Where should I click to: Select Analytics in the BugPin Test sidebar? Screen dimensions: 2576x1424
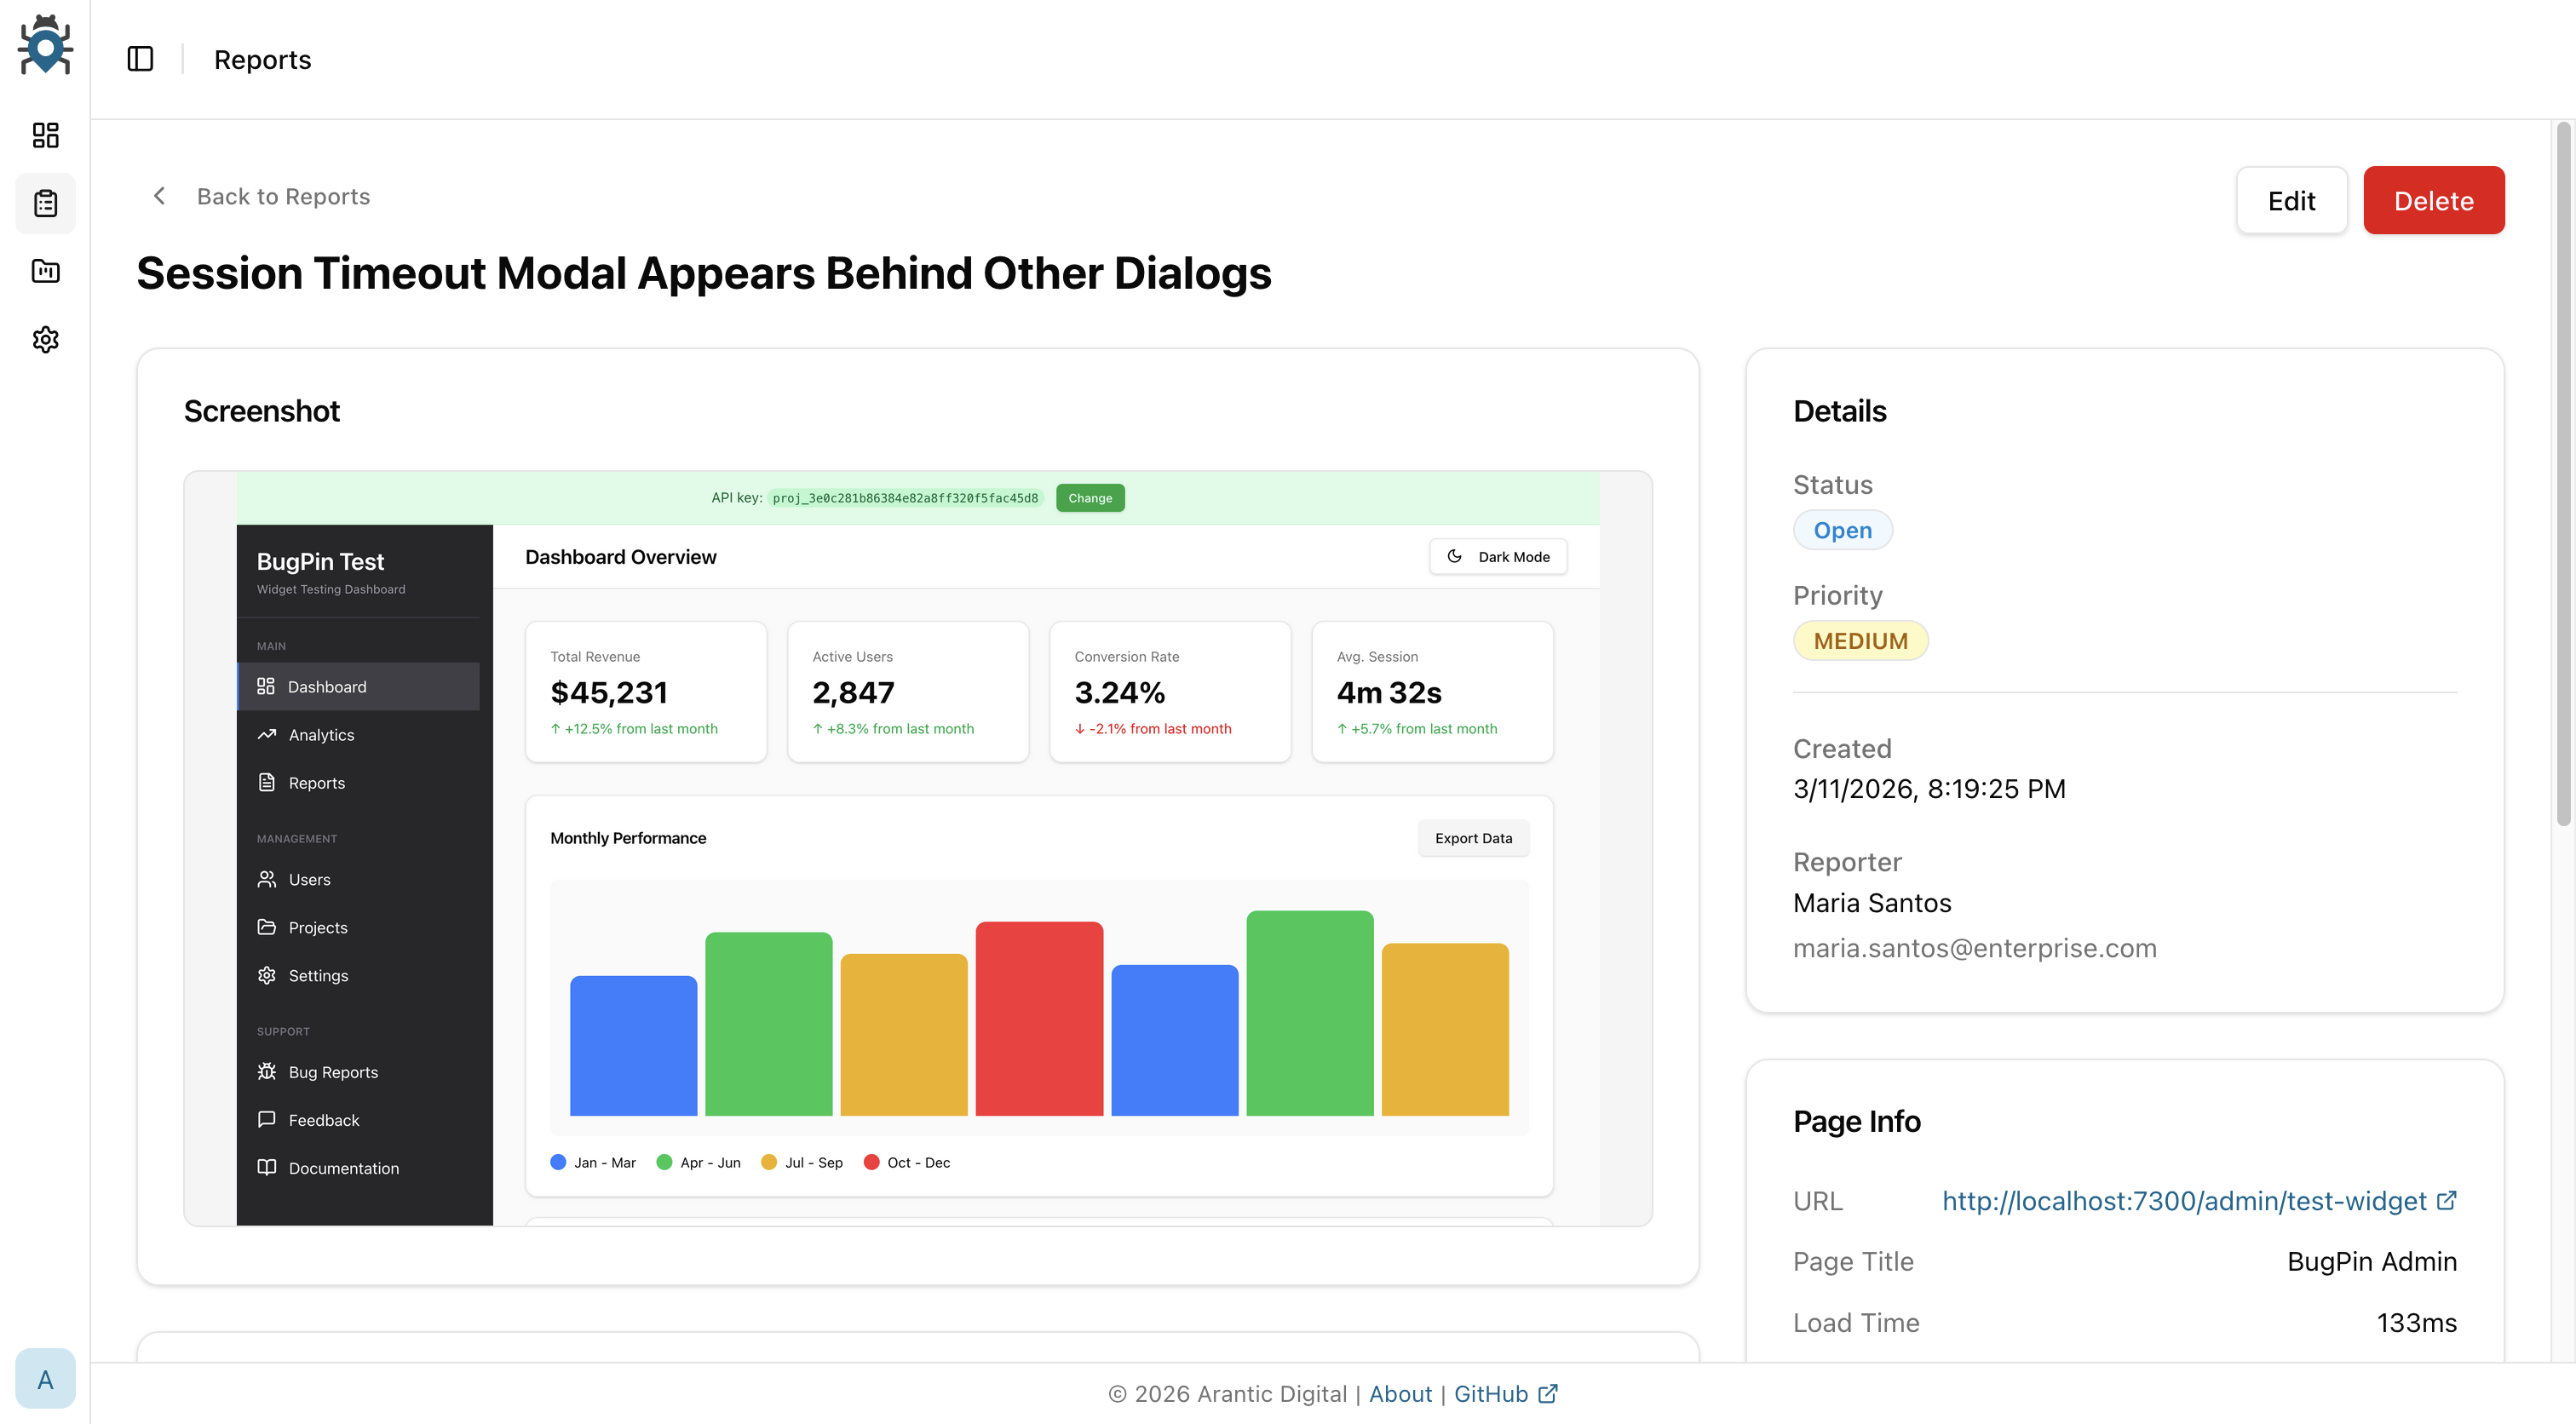320,734
